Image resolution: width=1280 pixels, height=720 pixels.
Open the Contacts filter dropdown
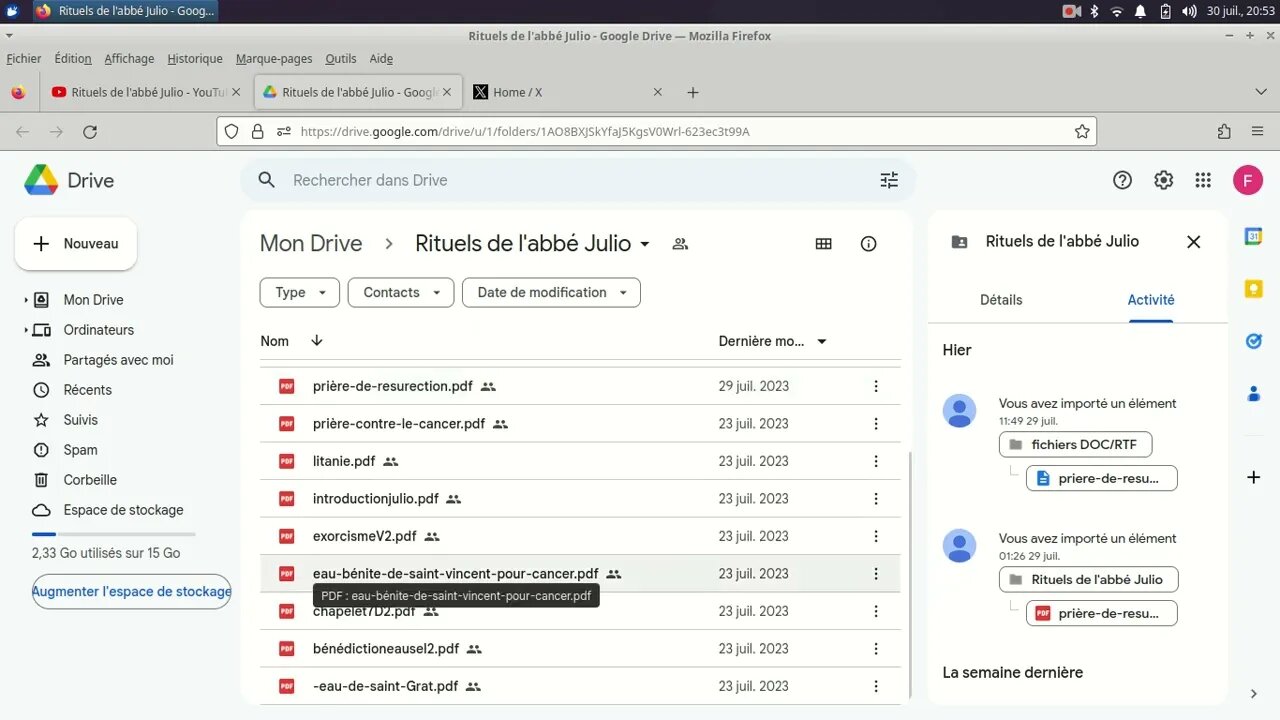(x=401, y=292)
